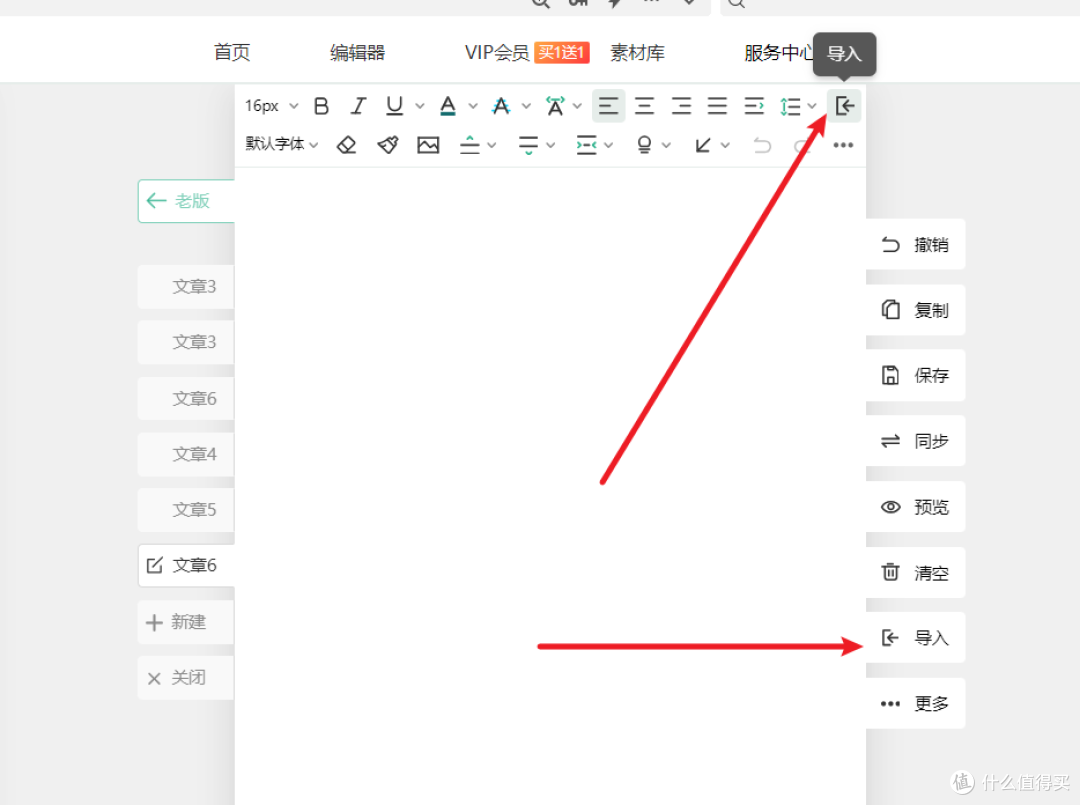Click the eraser clear-format icon
Screen dimensions: 1080x805
(346, 145)
